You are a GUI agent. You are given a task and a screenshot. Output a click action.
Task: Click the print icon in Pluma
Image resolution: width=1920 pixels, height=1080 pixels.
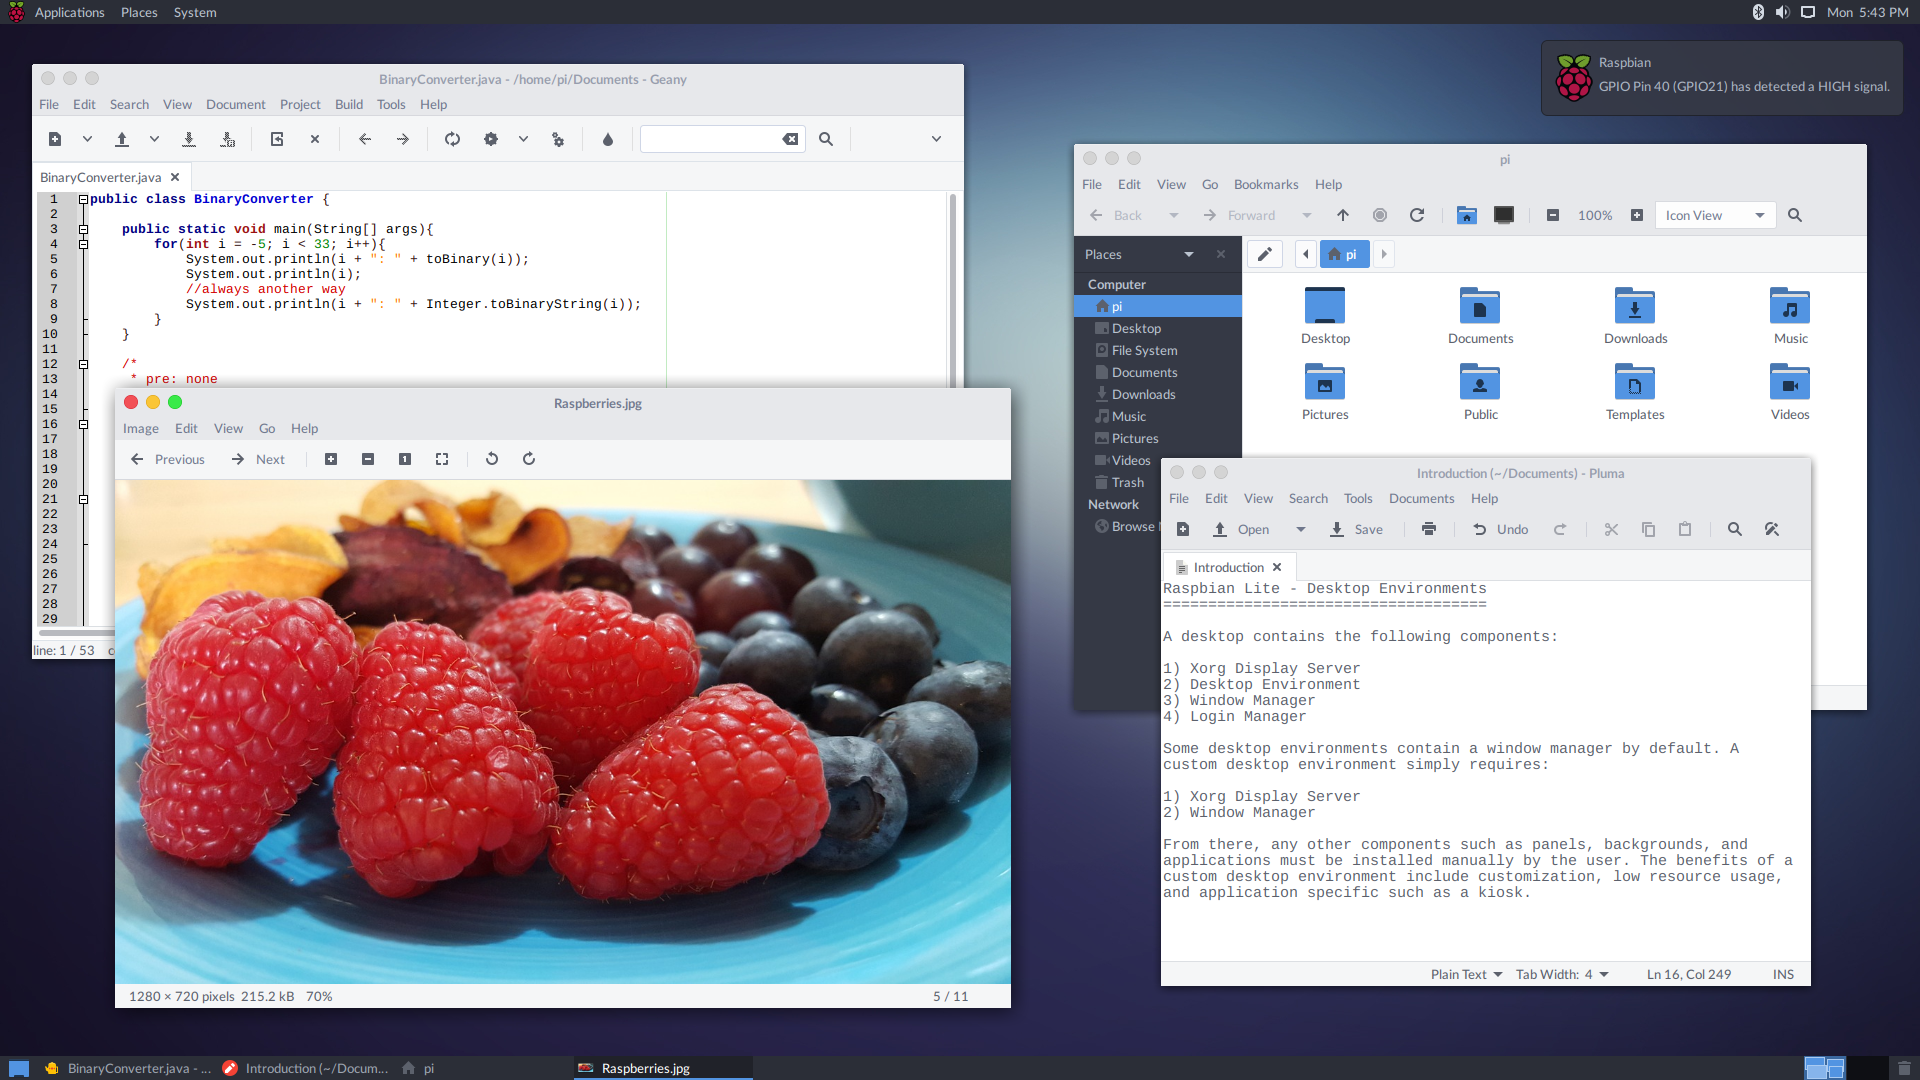[1428, 529]
